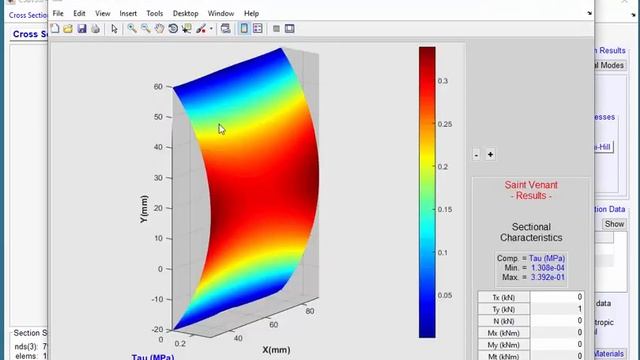Viewport: 640px width, 360px height.
Task: Select the Edit Plot arrow tool
Action: (114, 29)
